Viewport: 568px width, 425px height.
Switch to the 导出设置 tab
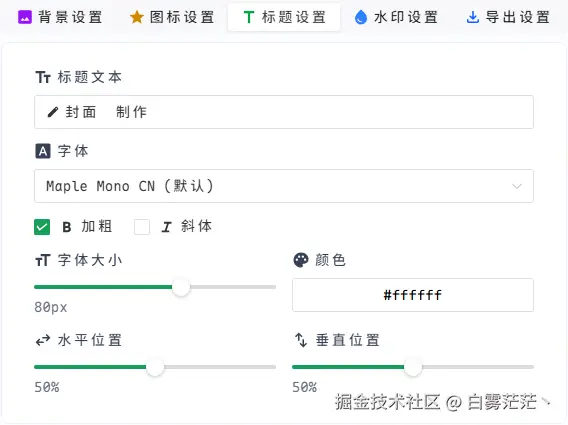pos(508,17)
